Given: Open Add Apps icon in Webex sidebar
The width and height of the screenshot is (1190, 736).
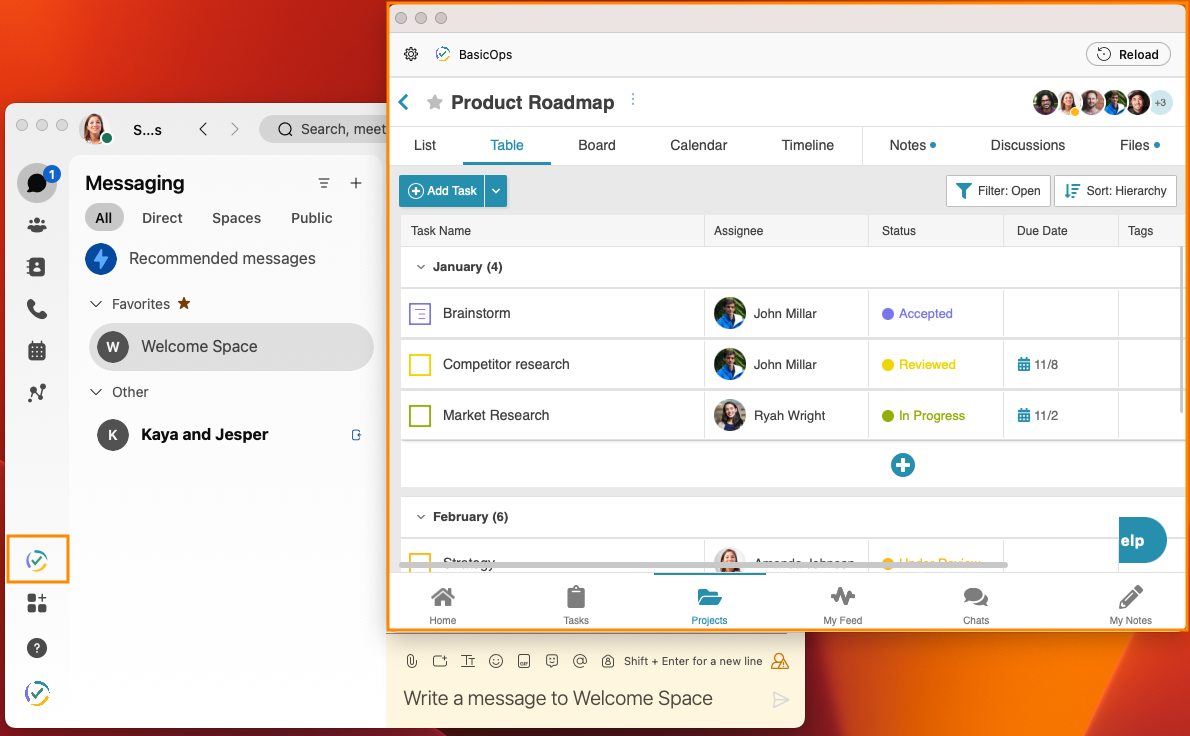Looking at the screenshot, I should click(x=36, y=603).
